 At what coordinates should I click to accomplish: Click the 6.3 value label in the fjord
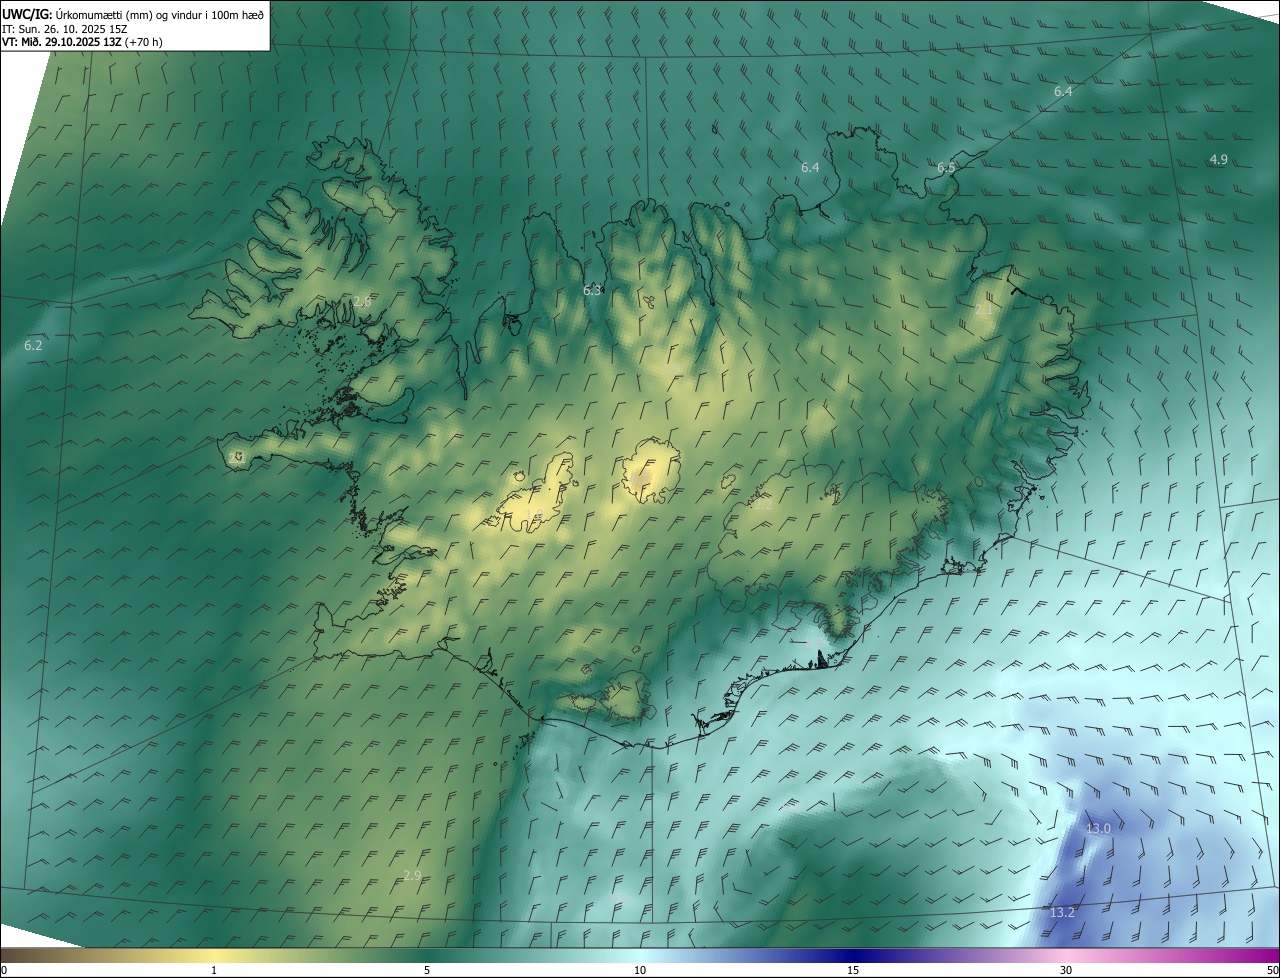click(x=592, y=291)
